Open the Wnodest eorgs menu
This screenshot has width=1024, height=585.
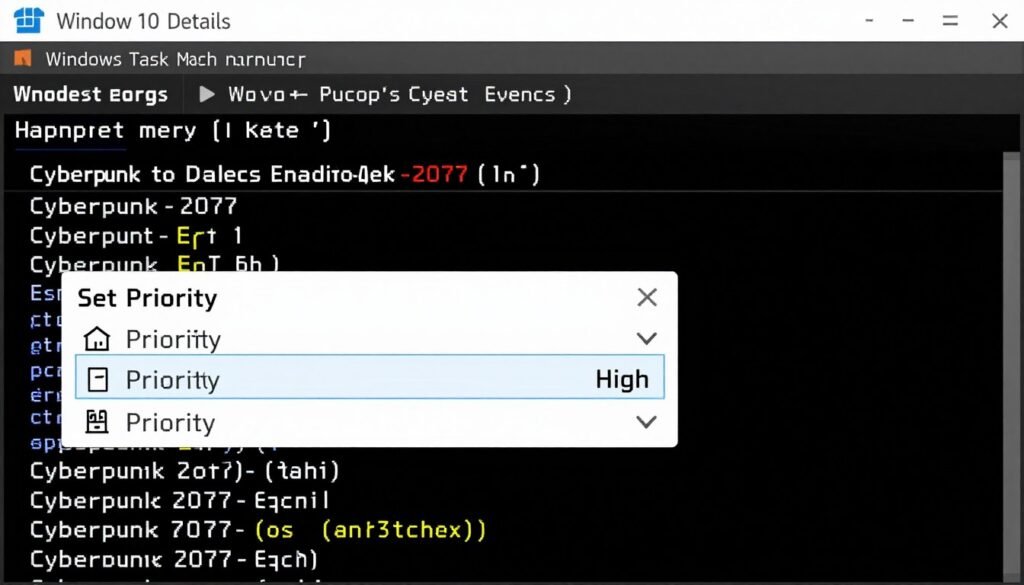90,94
